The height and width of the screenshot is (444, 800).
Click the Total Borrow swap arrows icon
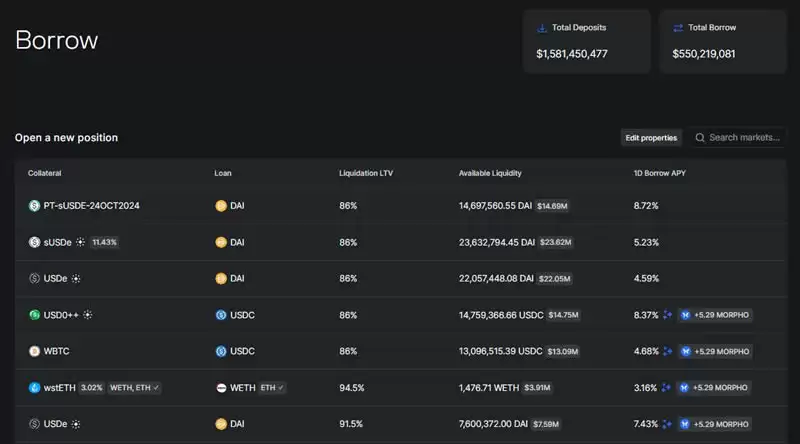point(678,28)
